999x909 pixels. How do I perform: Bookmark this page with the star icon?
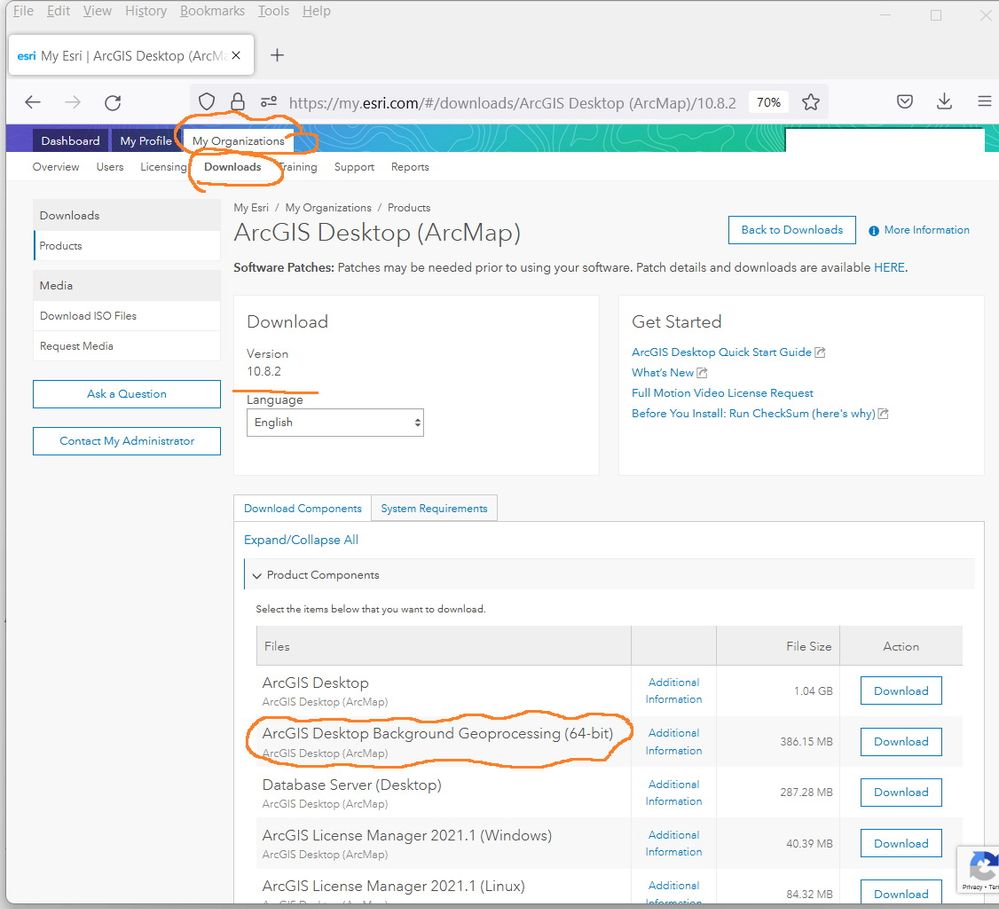pyautogui.click(x=810, y=102)
